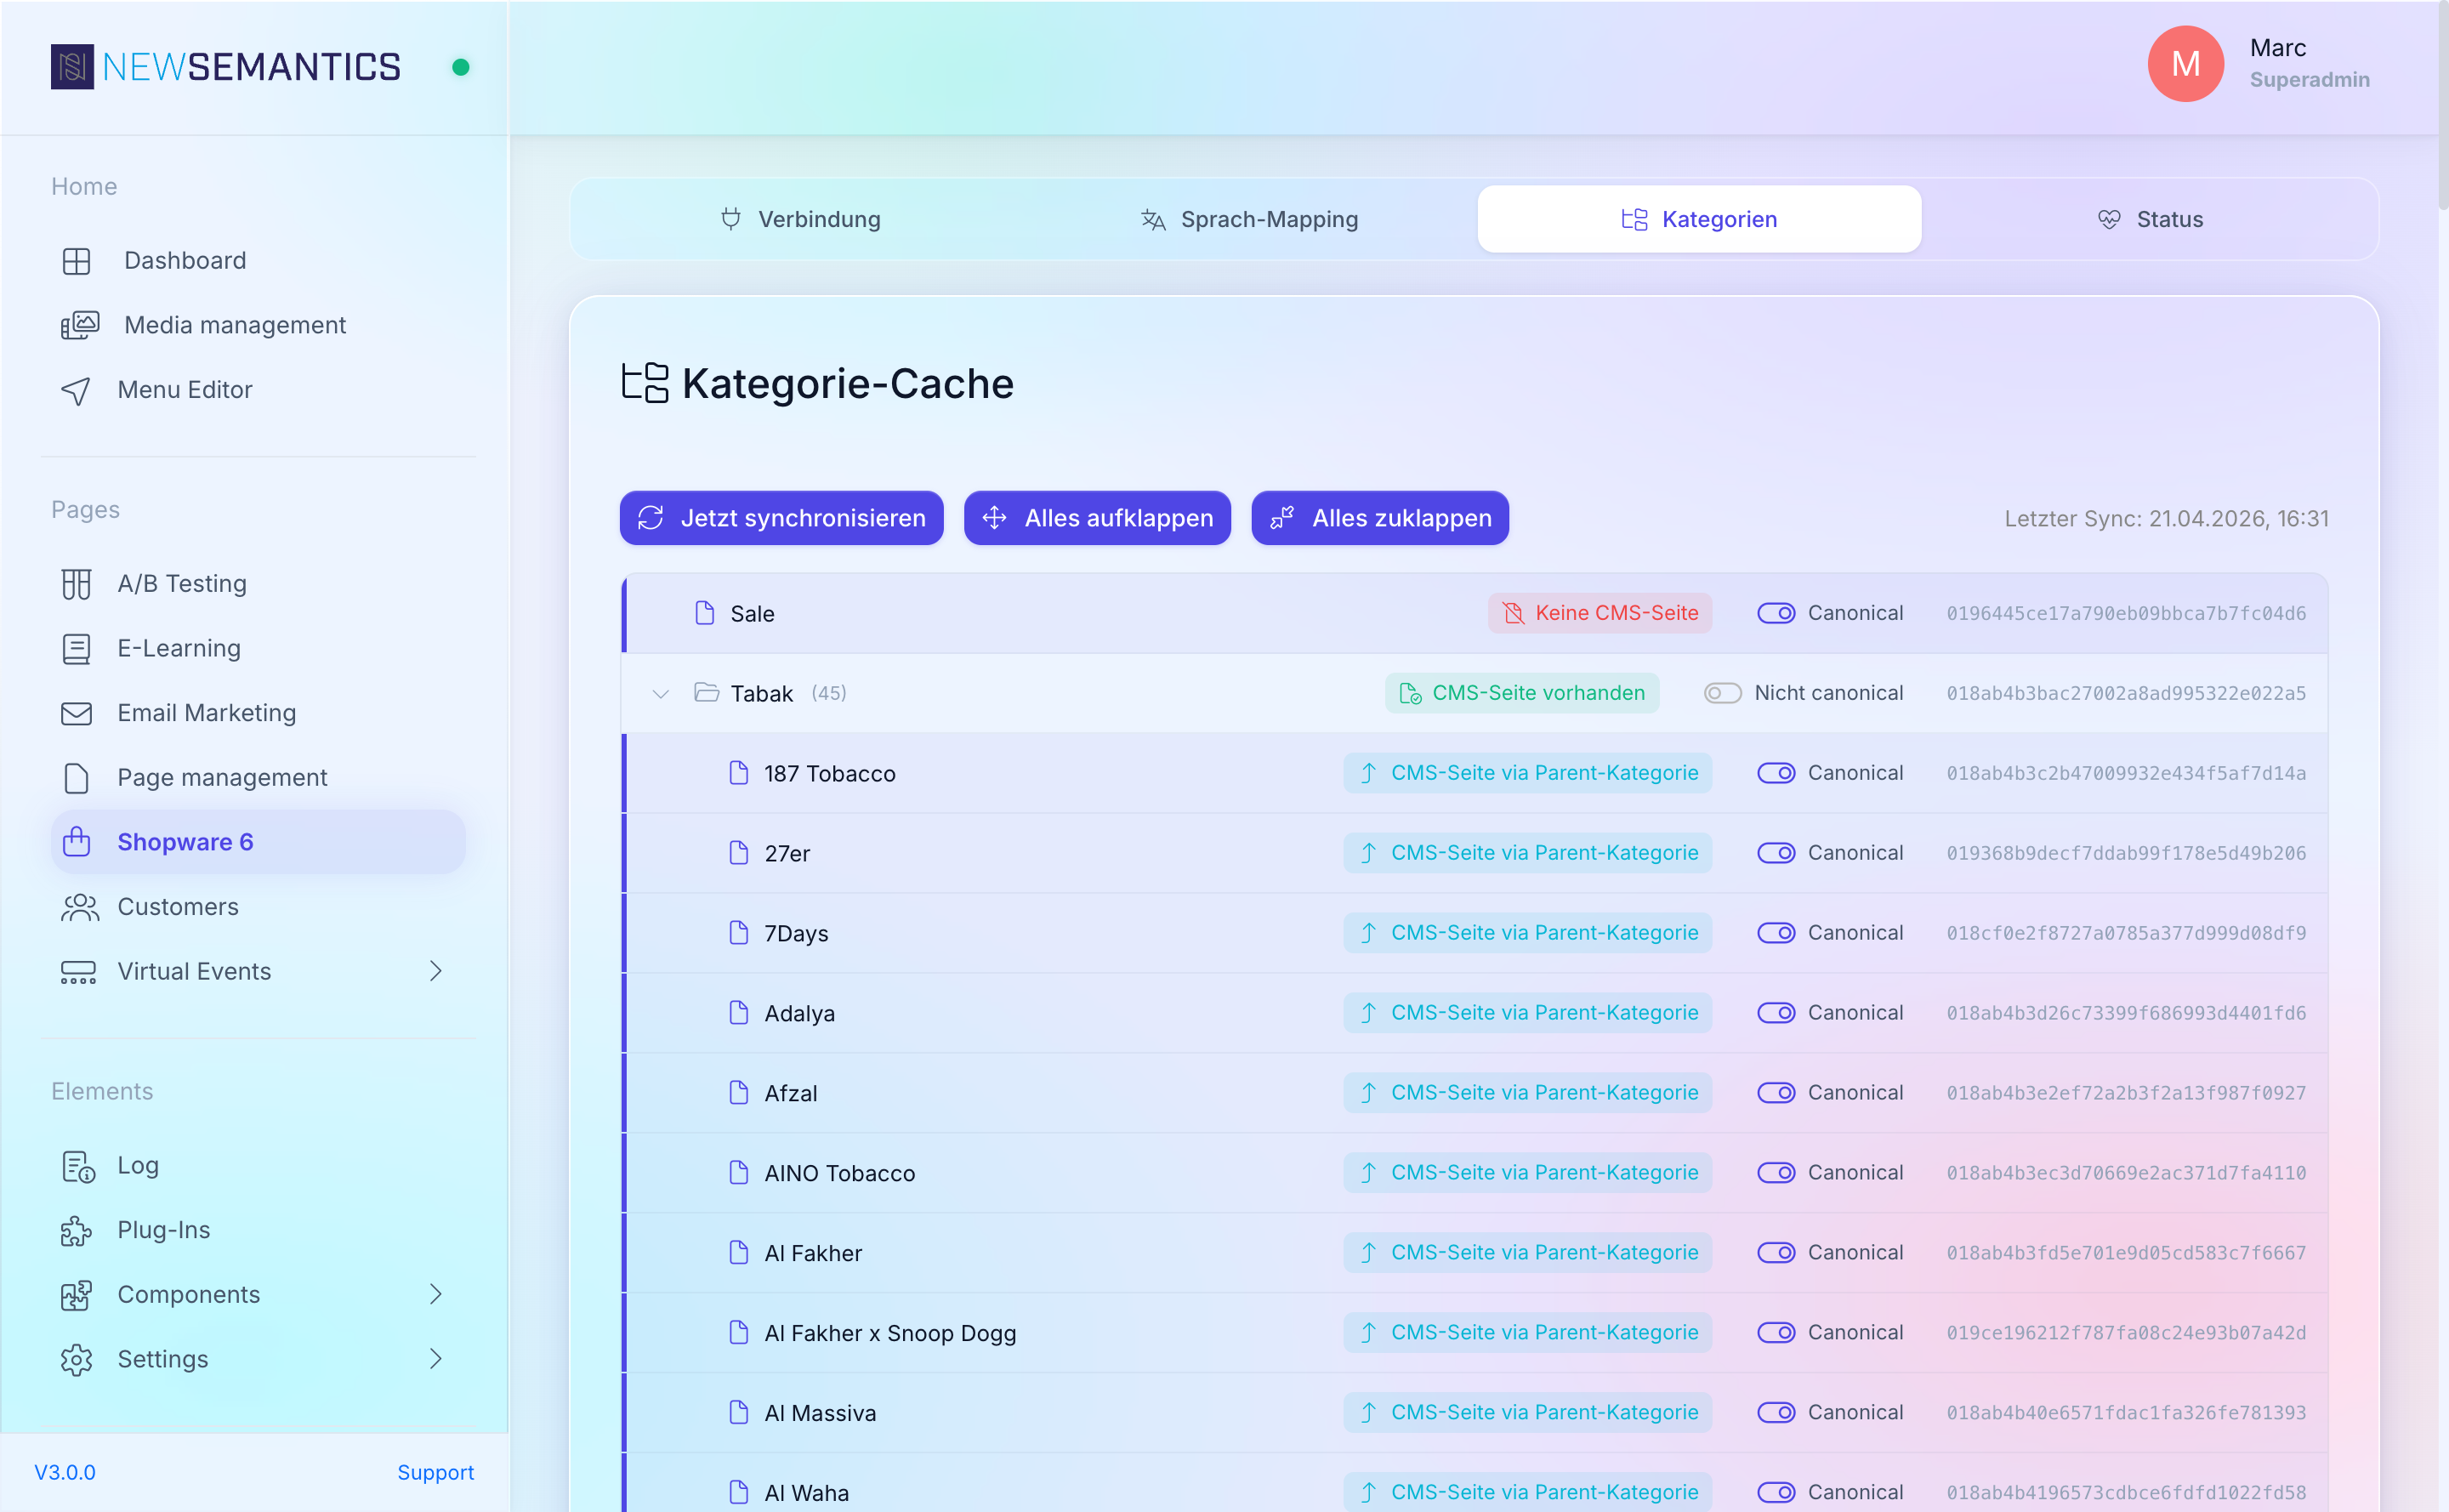Click the A/B Testing test-tube icon
This screenshot has height=1512, width=2449.
tap(77, 584)
